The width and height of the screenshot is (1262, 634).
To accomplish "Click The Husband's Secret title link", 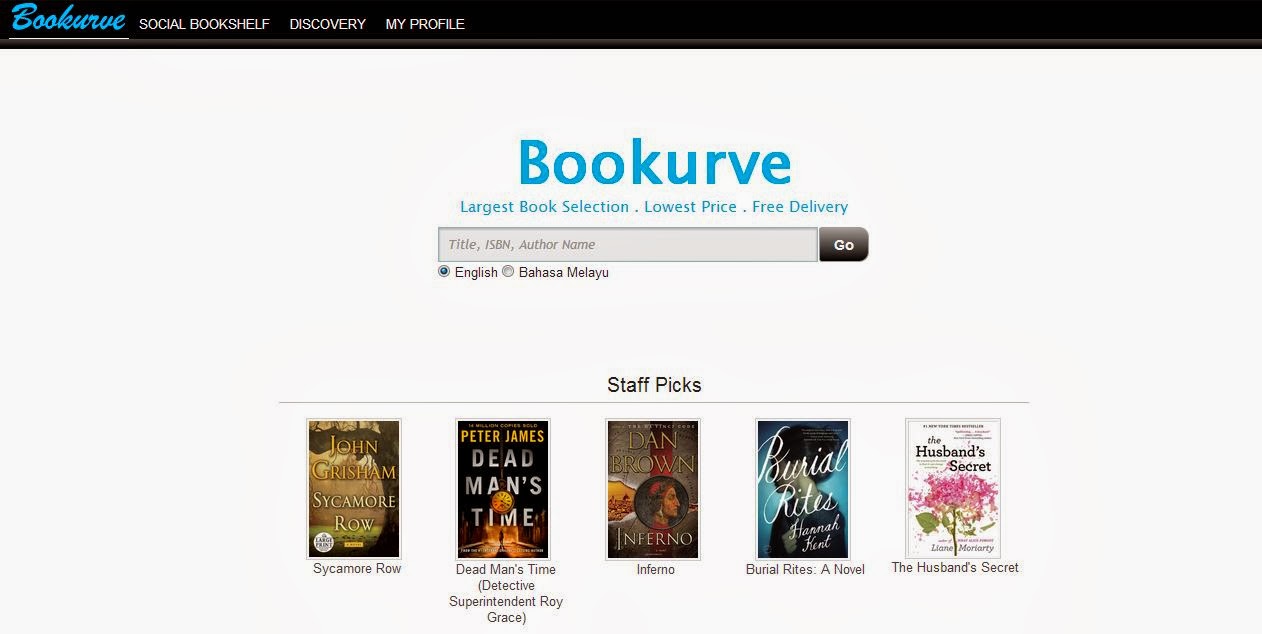I will pyautogui.click(x=955, y=568).
